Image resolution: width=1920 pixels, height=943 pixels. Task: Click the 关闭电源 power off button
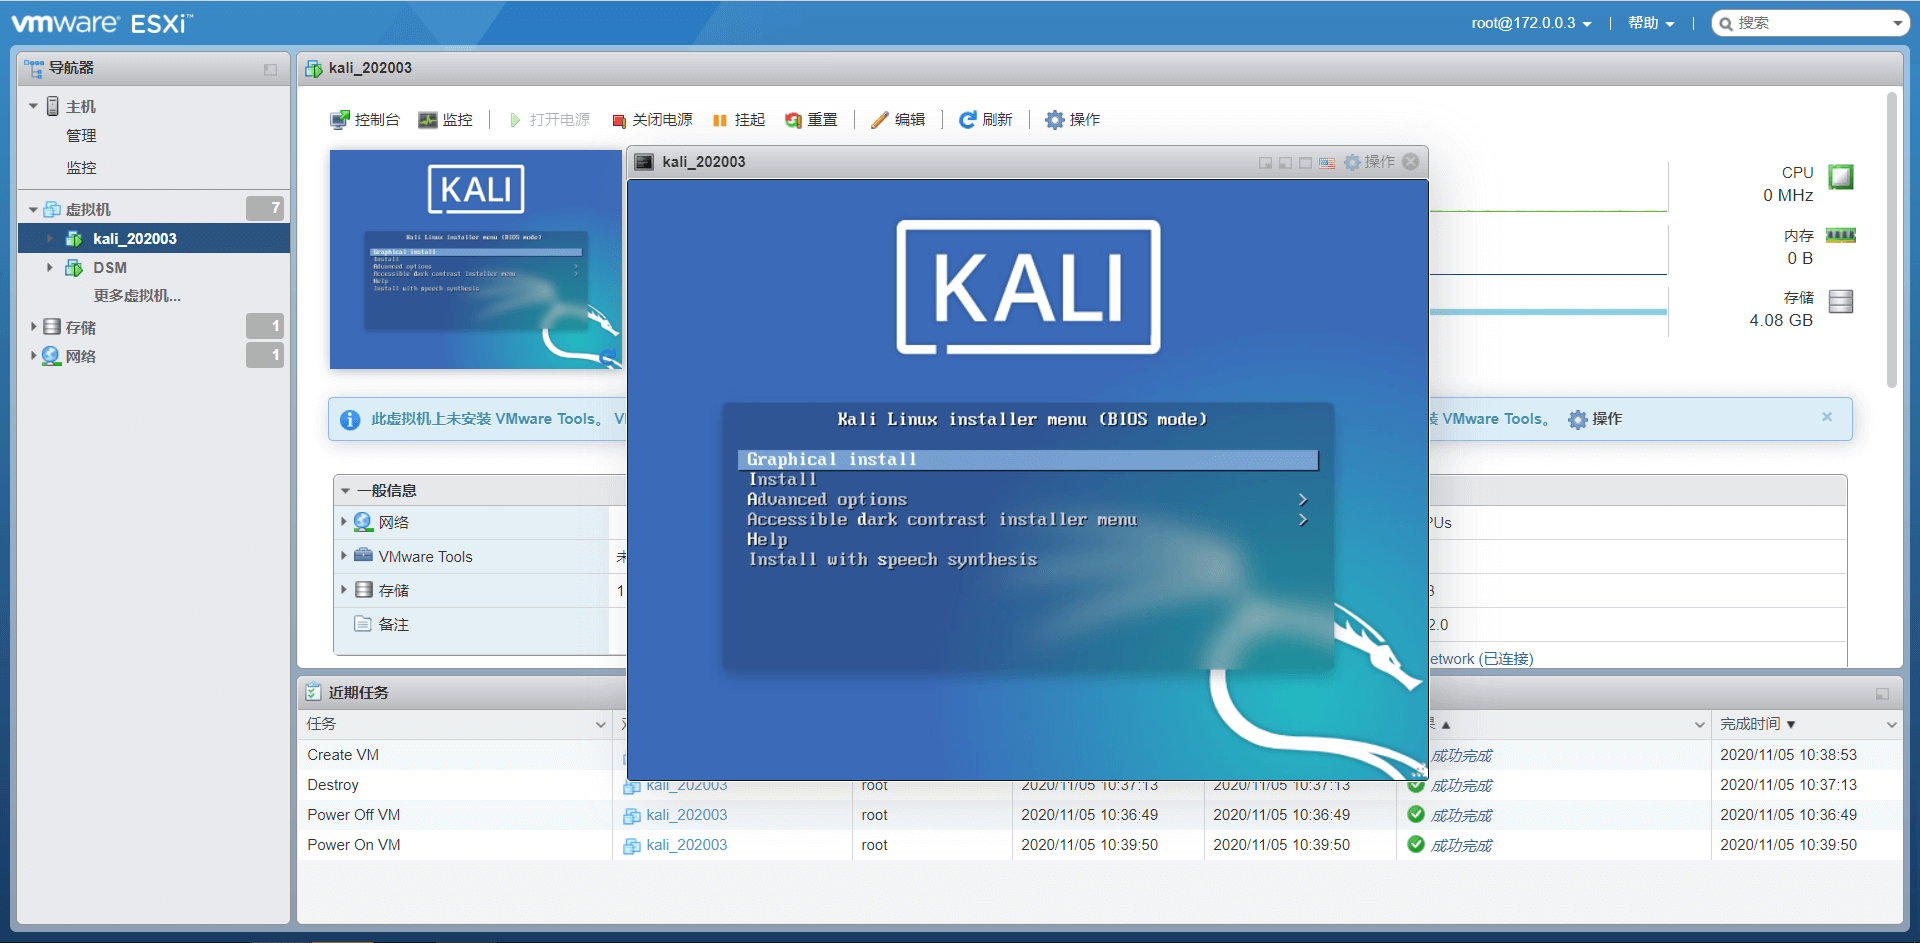[x=652, y=120]
